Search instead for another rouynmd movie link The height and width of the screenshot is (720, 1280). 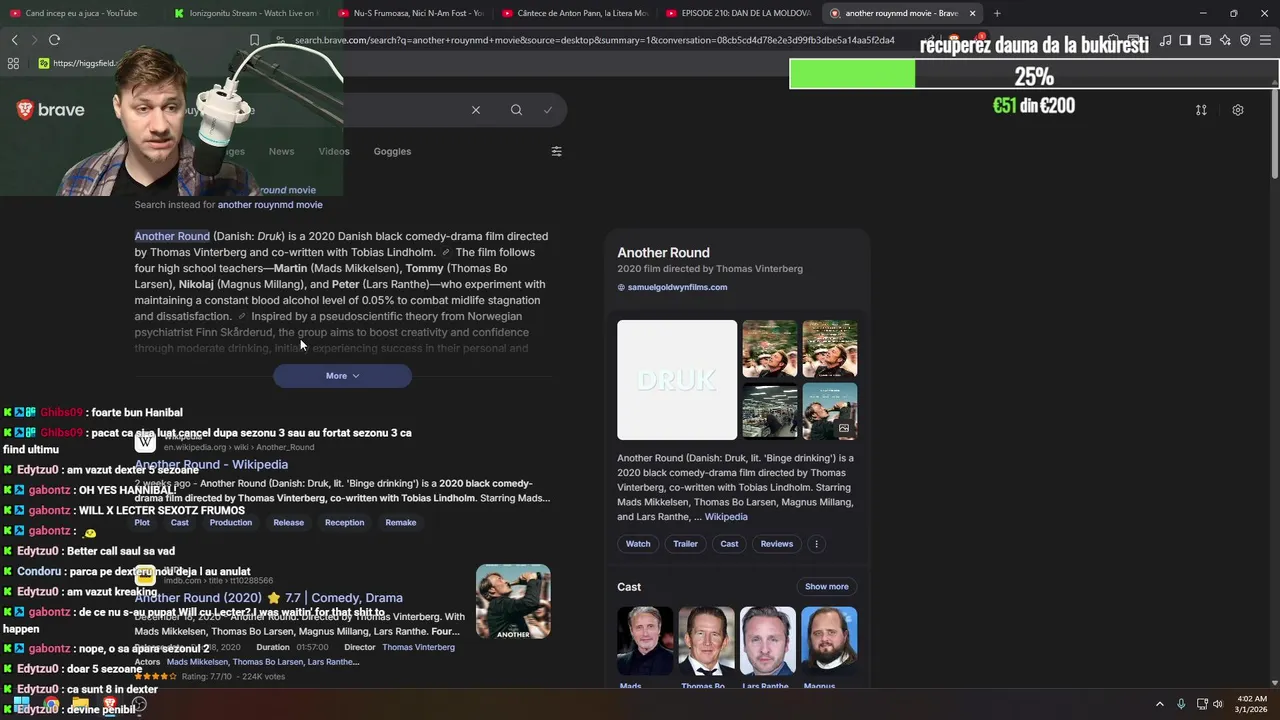click(x=270, y=204)
